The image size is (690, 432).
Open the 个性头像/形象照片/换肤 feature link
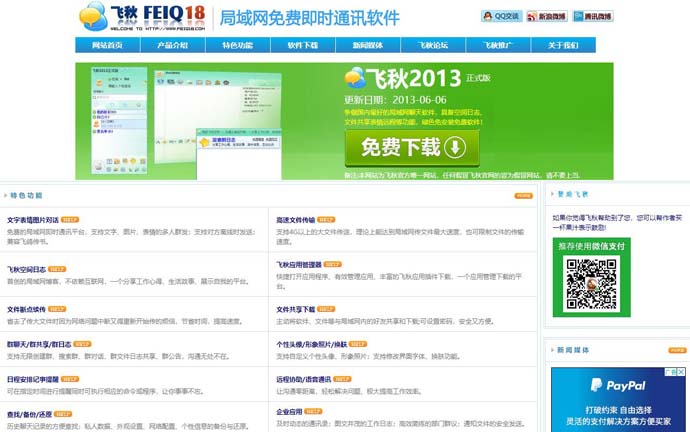[x=312, y=344]
